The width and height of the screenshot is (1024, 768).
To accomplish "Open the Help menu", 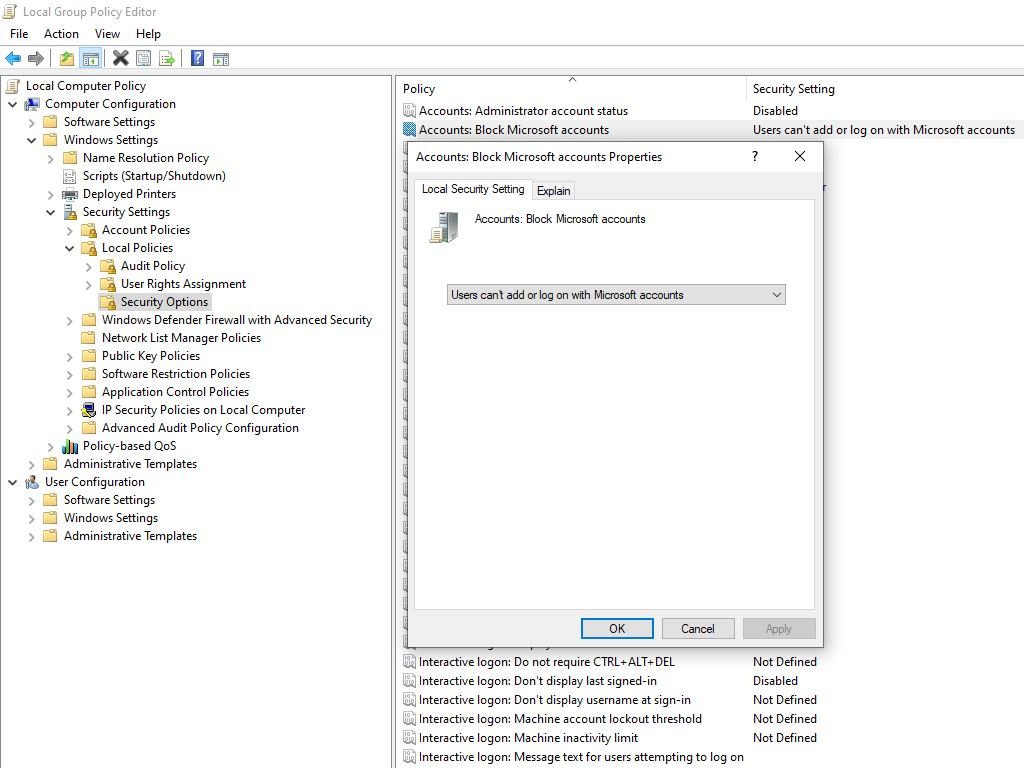I will (148, 34).
